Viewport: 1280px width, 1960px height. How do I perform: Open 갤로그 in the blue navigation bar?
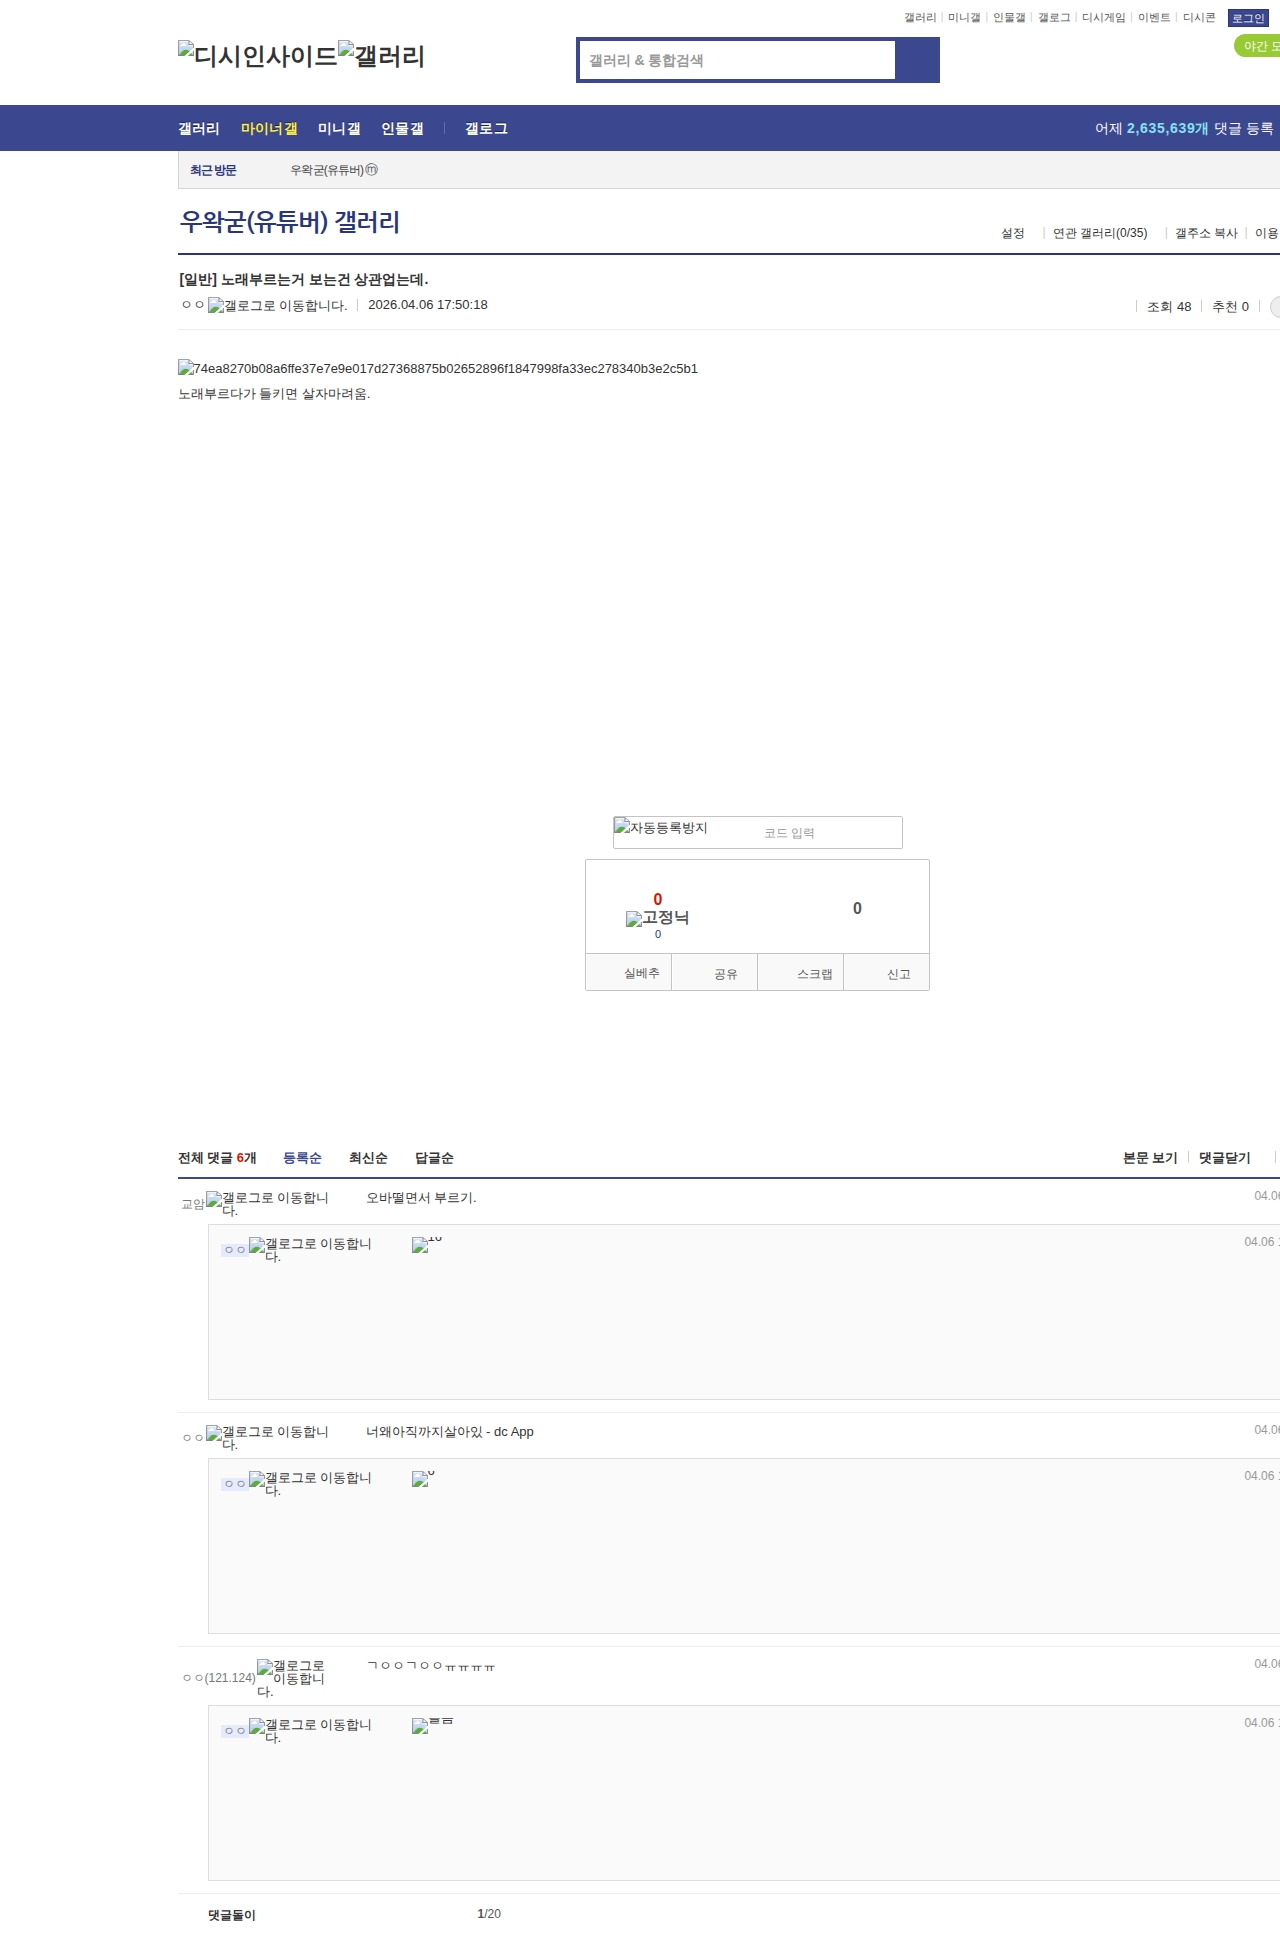point(486,129)
